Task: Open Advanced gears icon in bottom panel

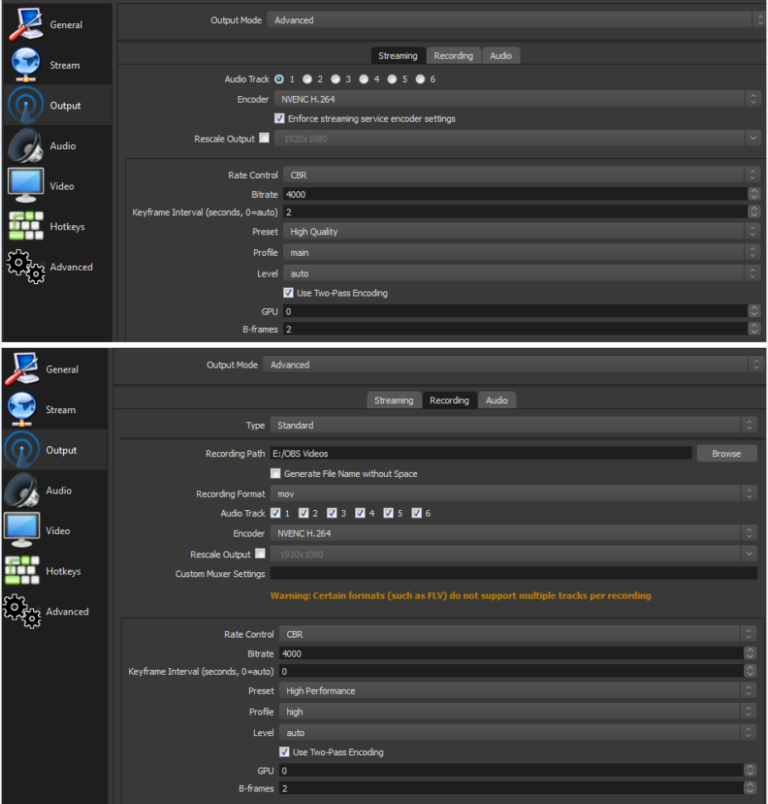Action: click(x=22, y=611)
